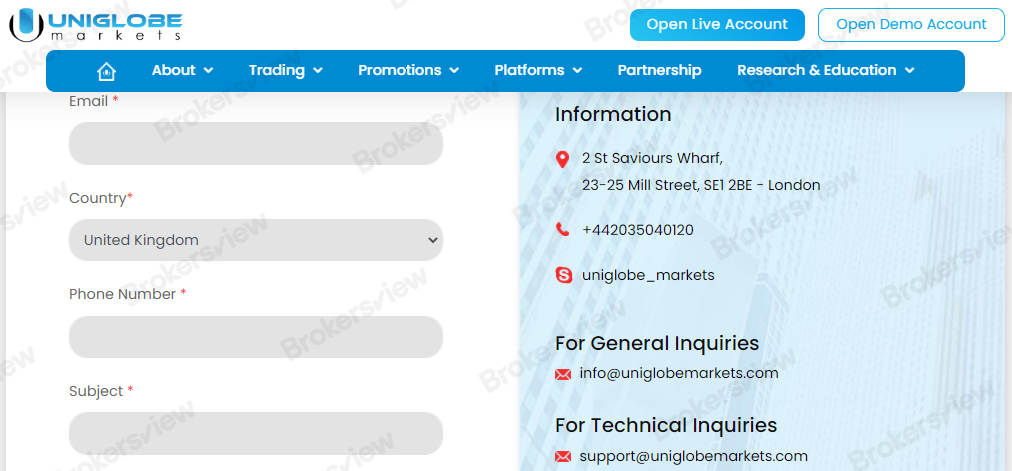The height and width of the screenshot is (471, 1012).
Task: Click the uniglobe_markets Skype handle
Action: tap(648, 275)
